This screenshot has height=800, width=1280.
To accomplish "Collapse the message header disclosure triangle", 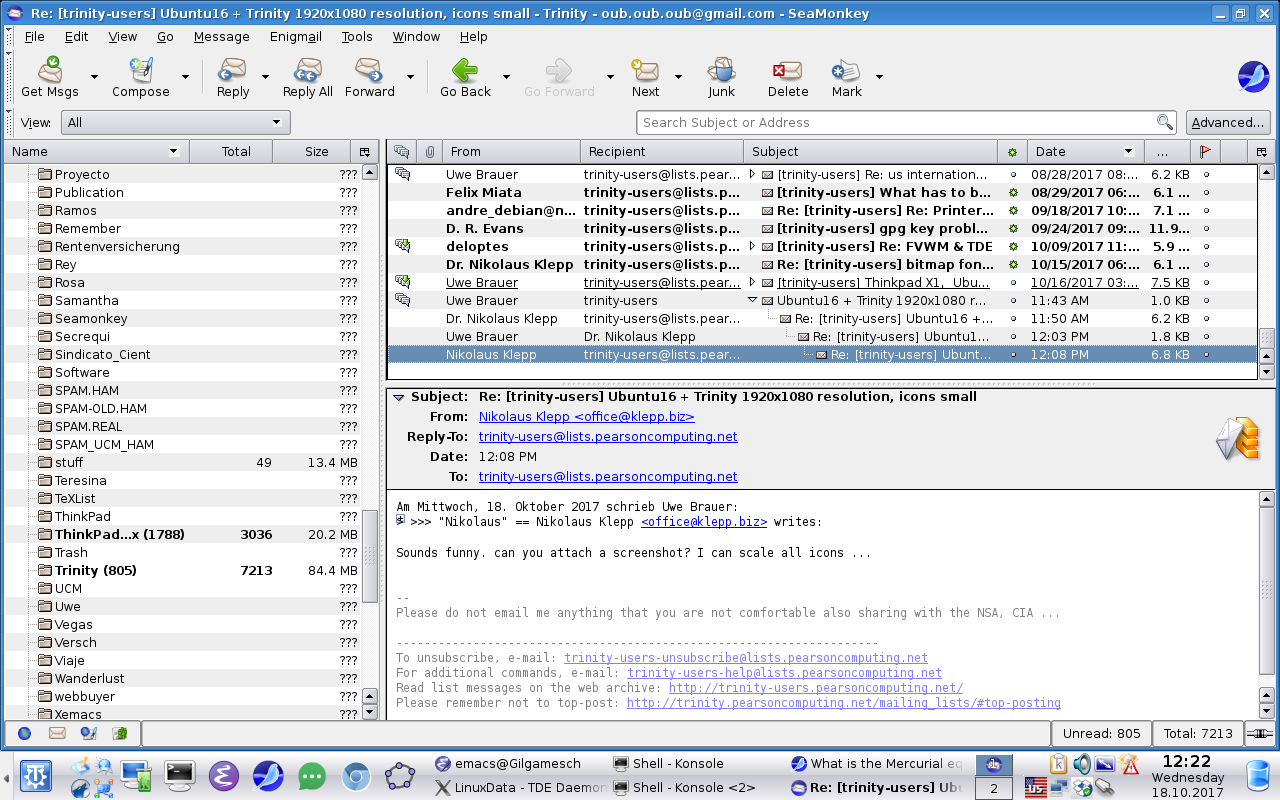I will click(399, 397).
